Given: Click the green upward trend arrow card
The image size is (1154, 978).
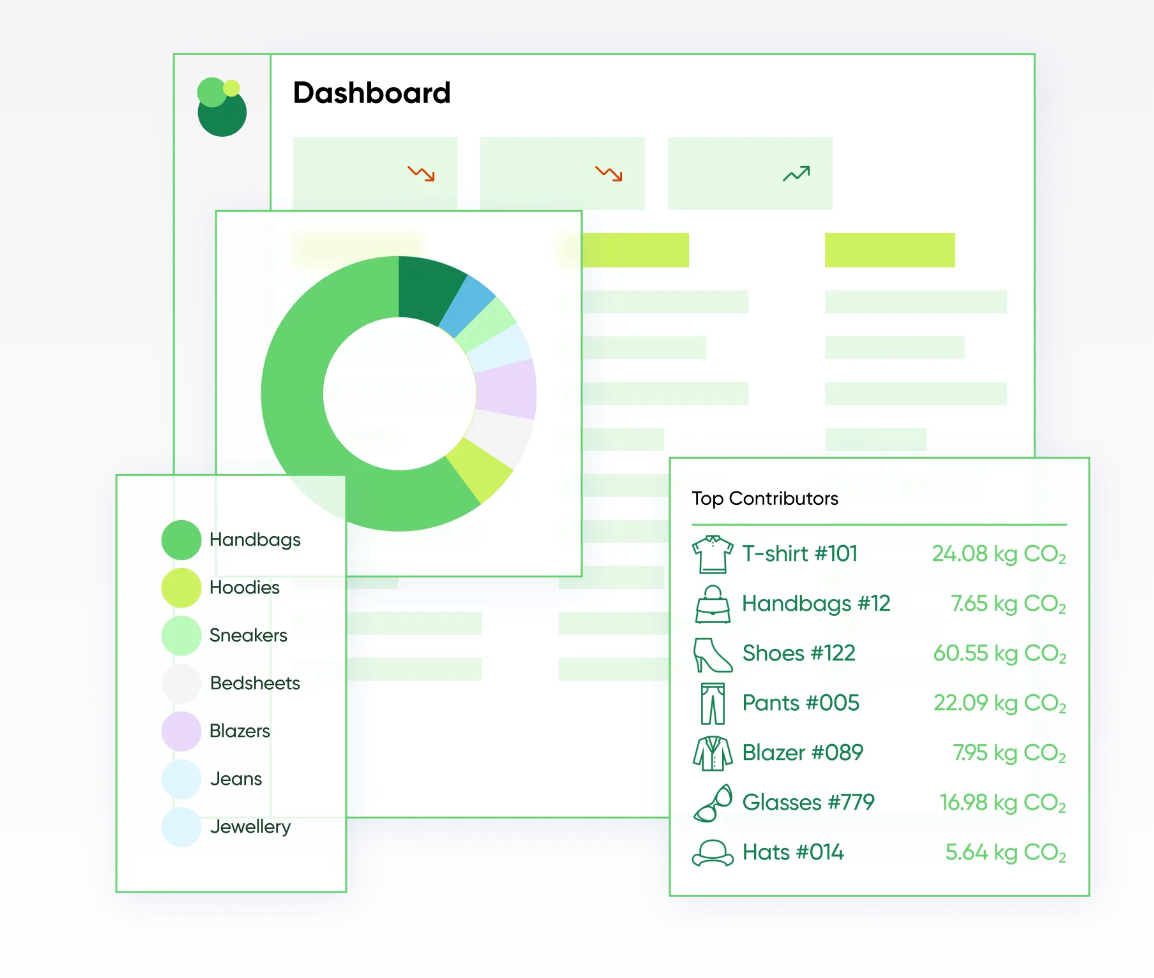Looking at the screenshot, I should (x=750, y=174).
